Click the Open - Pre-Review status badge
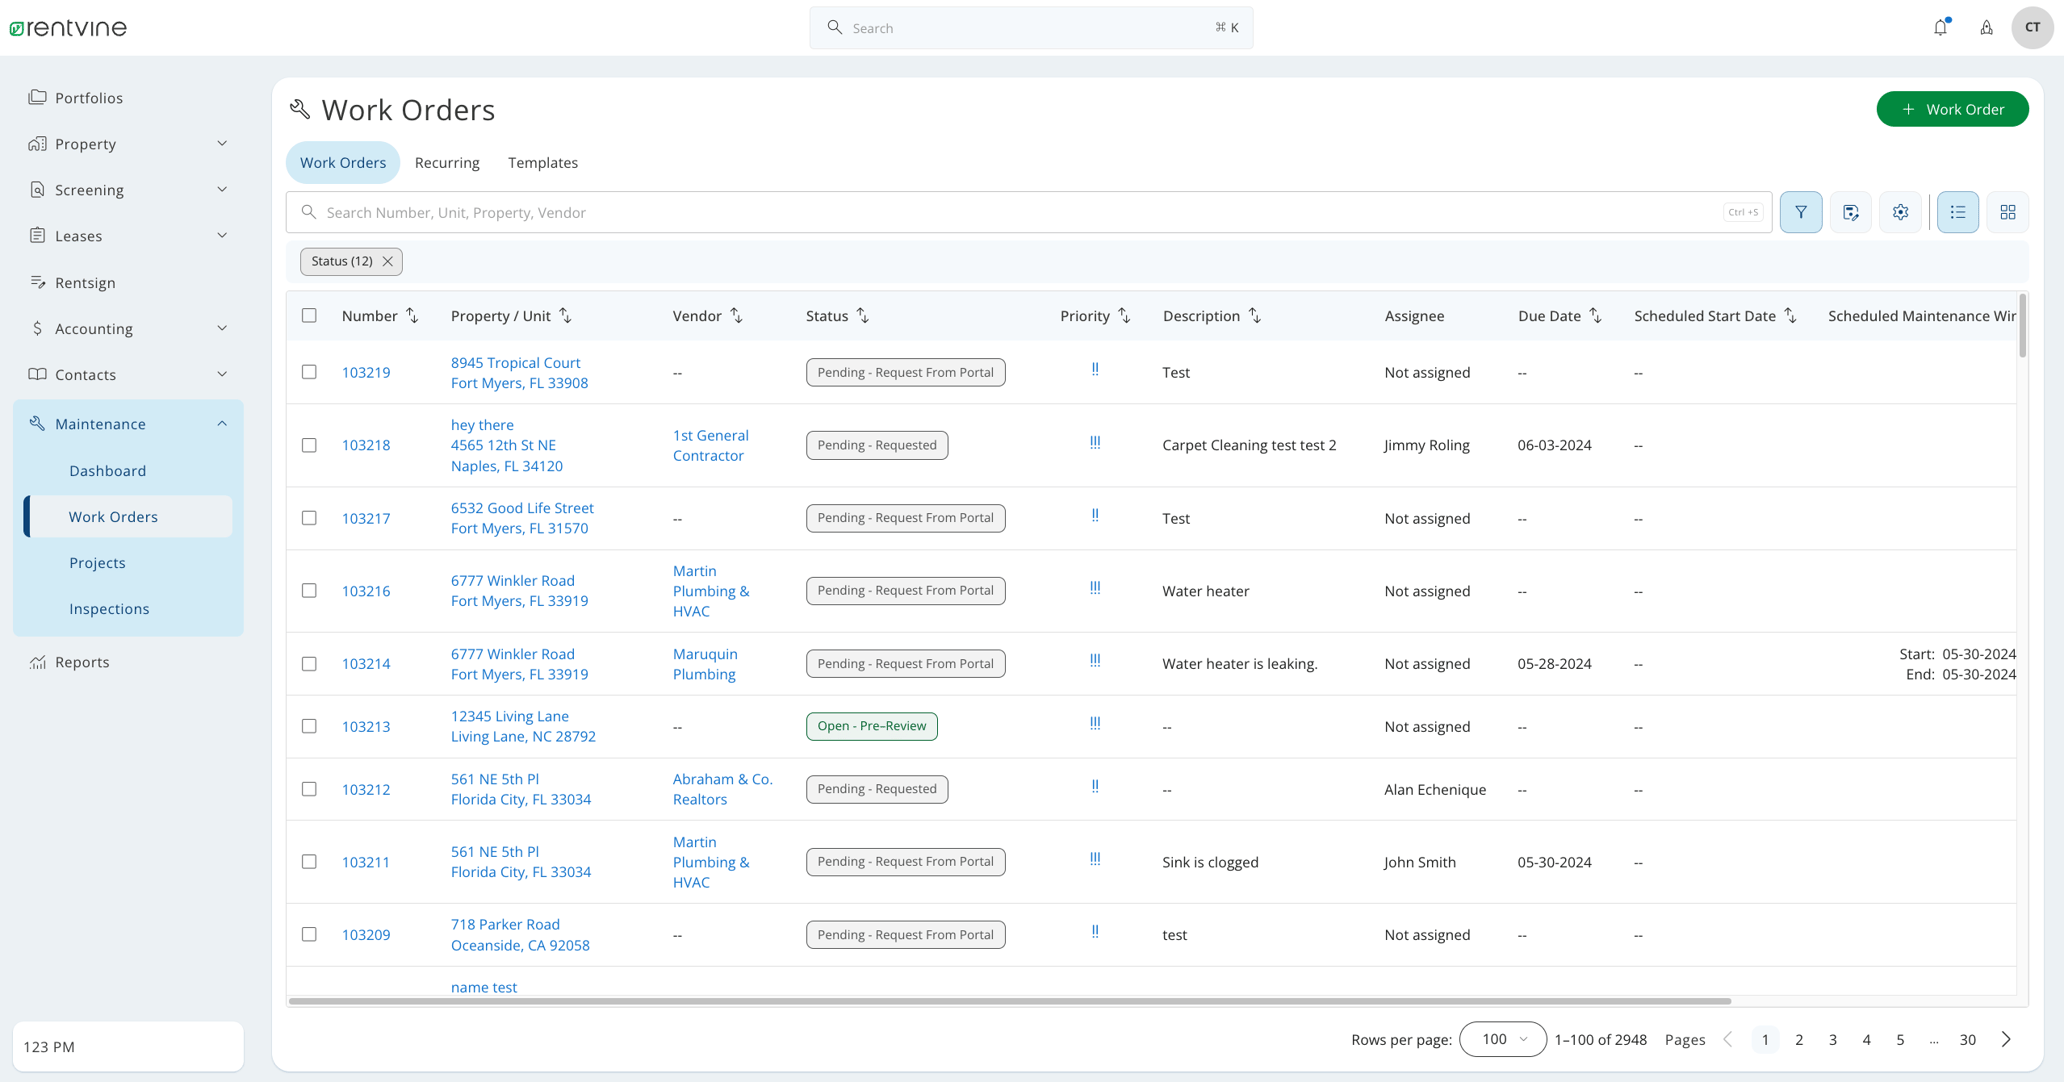This screenshot has width=2064, height=1082. [871, 726]
